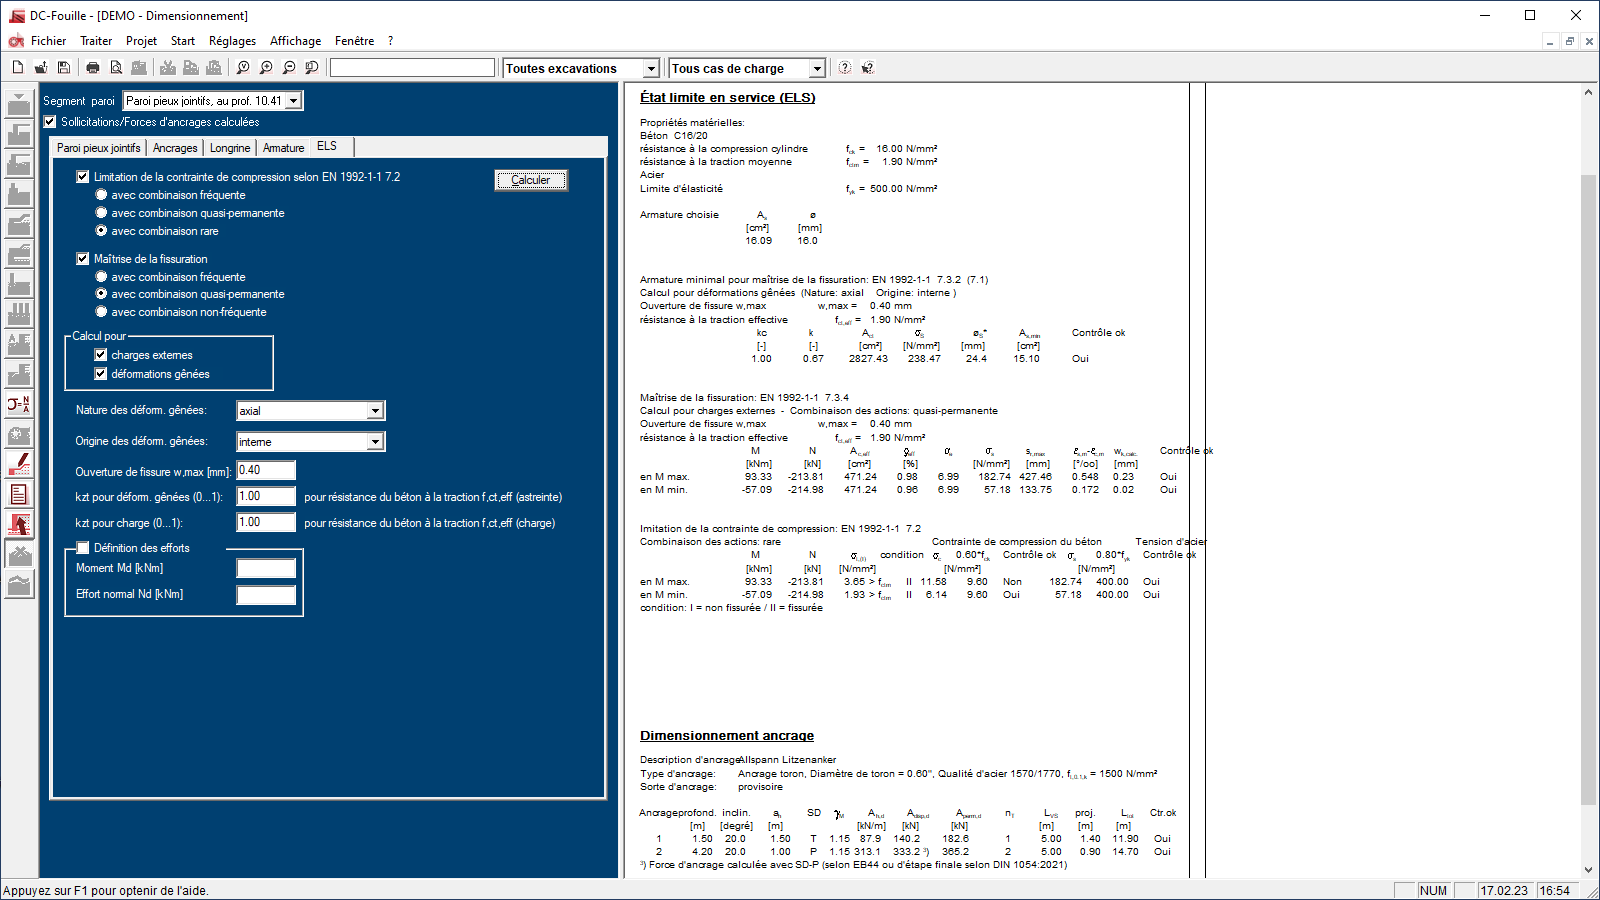Click the gray pile-row sidebar icon
The width and height of the screenshot is (1600, 900).
(19, 314)
